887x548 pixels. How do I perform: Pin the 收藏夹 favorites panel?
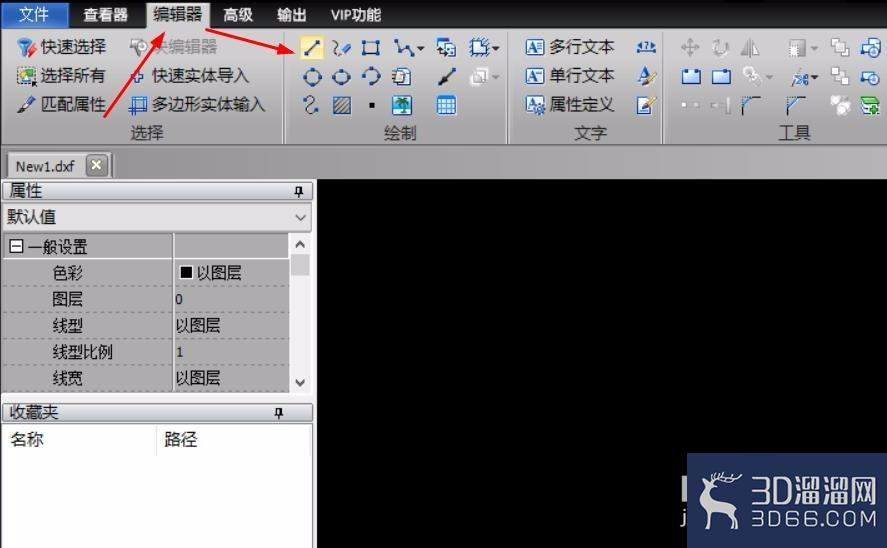coord(278,413)
